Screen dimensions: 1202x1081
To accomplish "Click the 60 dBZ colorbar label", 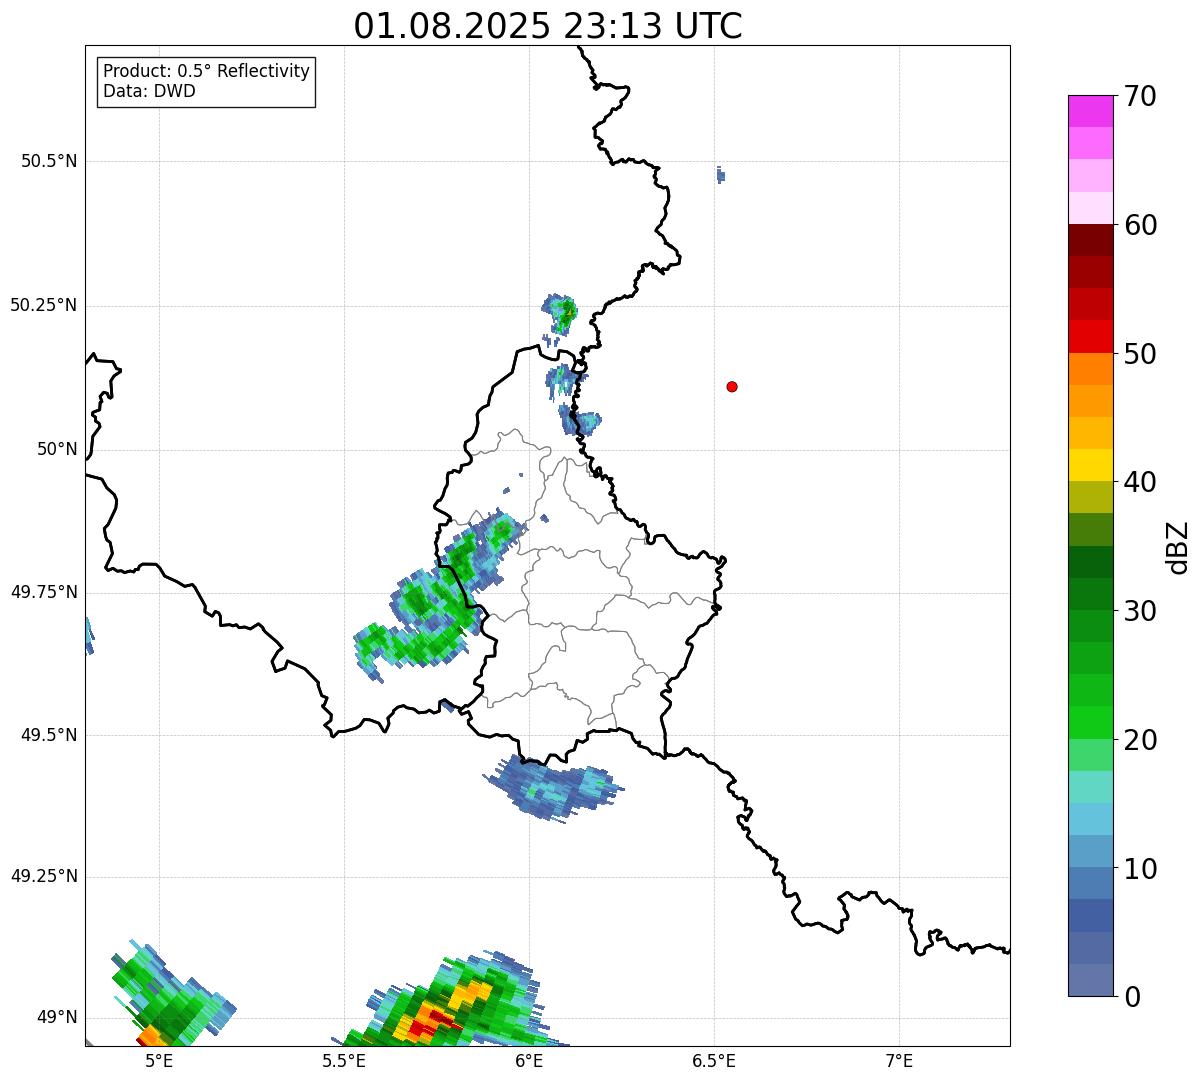I will click(1140, 225).
